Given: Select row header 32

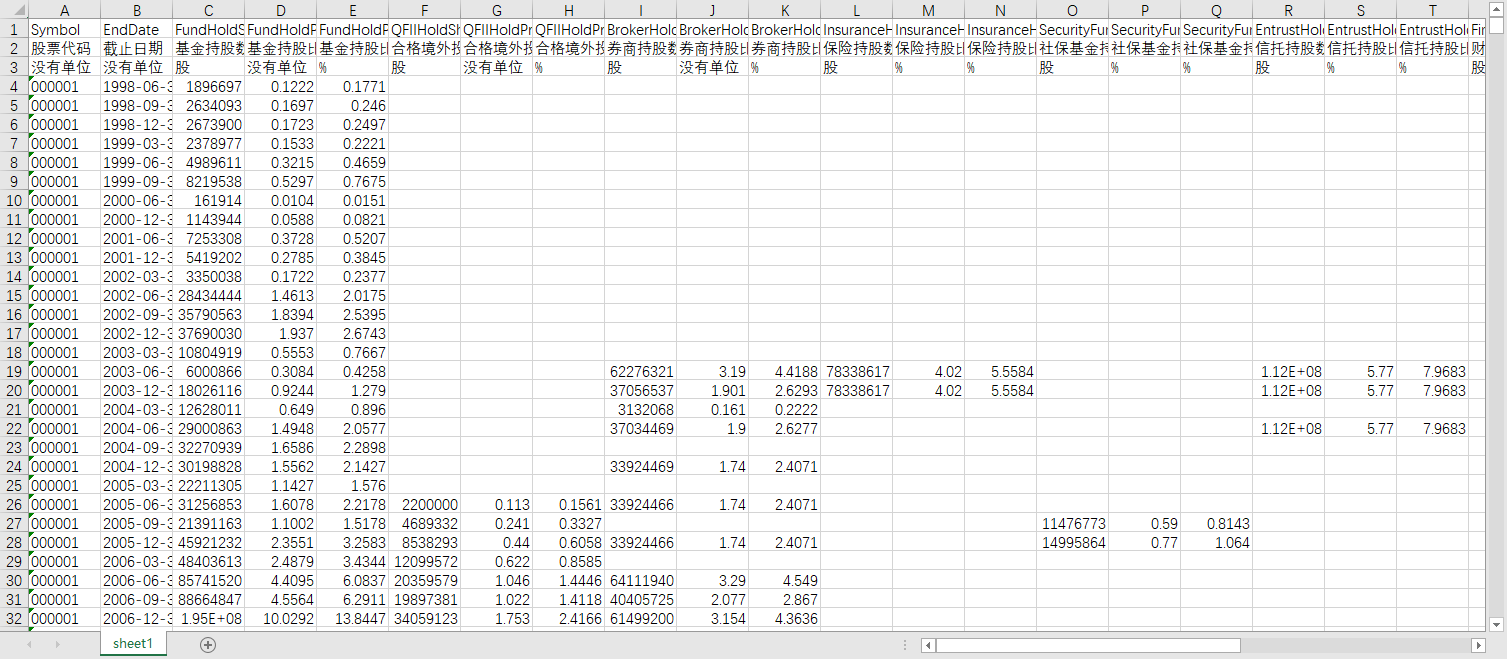Looking at the screenshot, I should coord(14,618).
